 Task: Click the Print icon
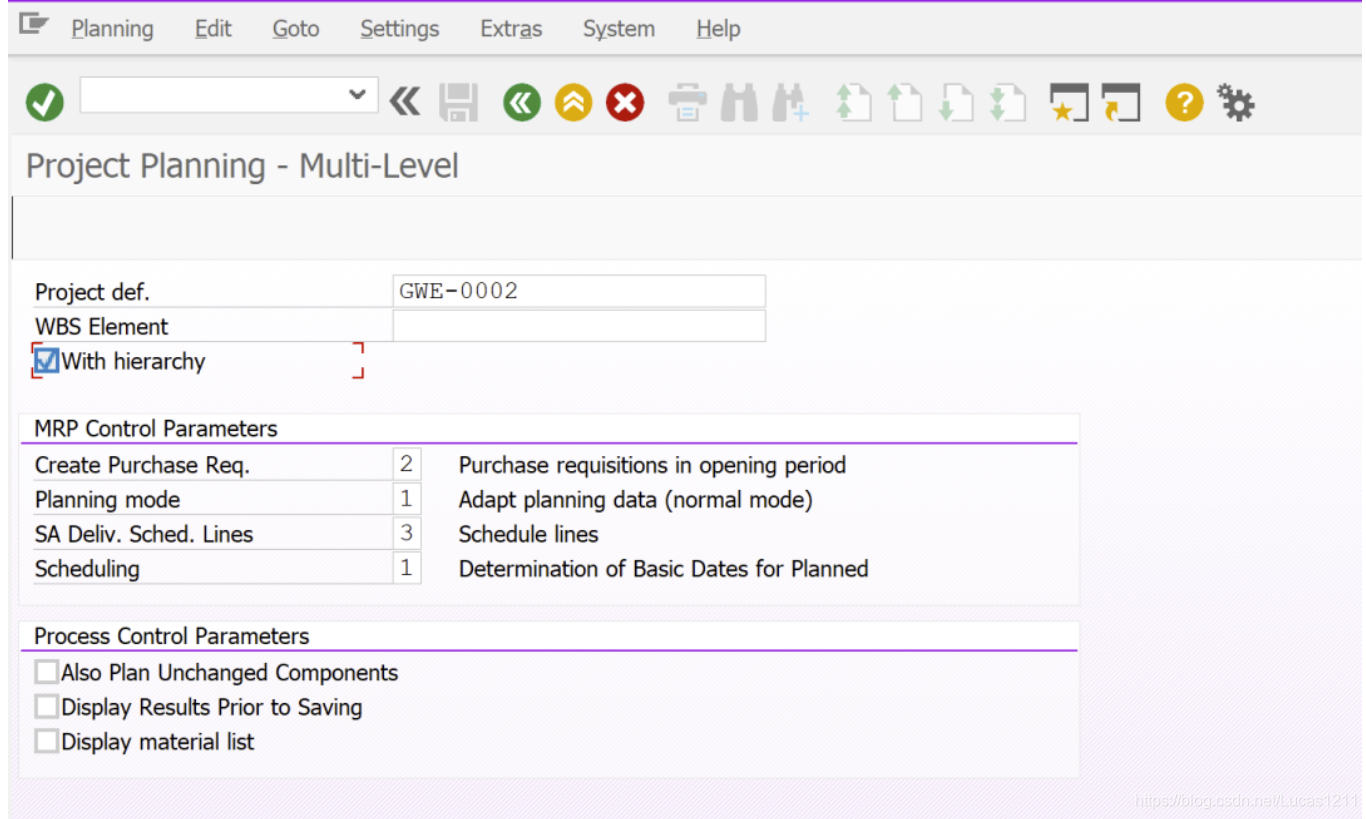click(x=687, y=102)
